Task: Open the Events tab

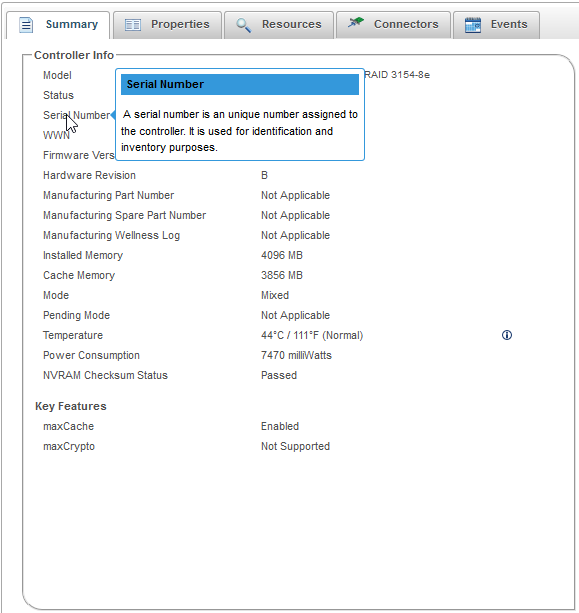Action: click(497, 25)
